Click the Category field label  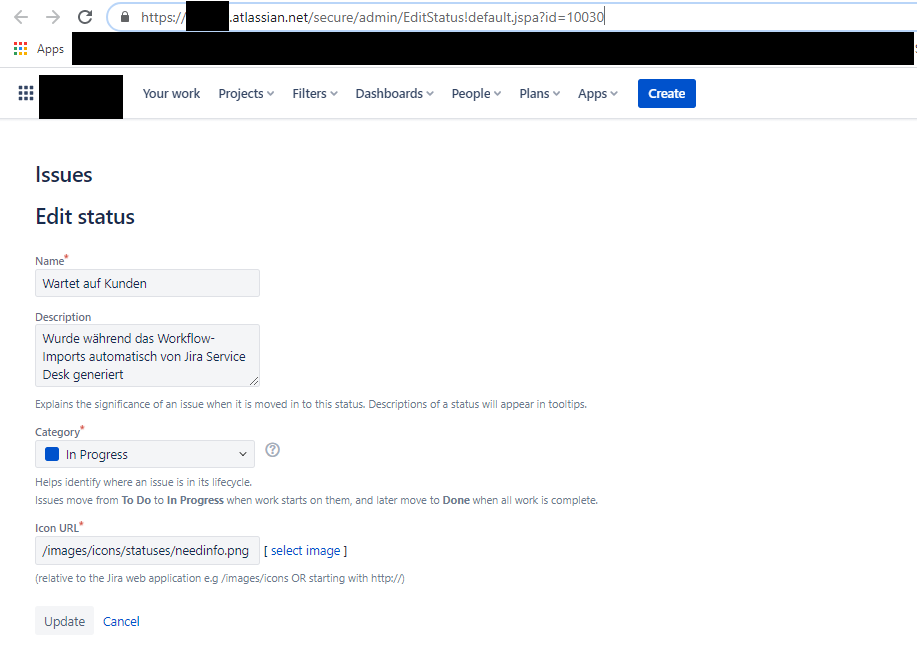coord(57,432)
